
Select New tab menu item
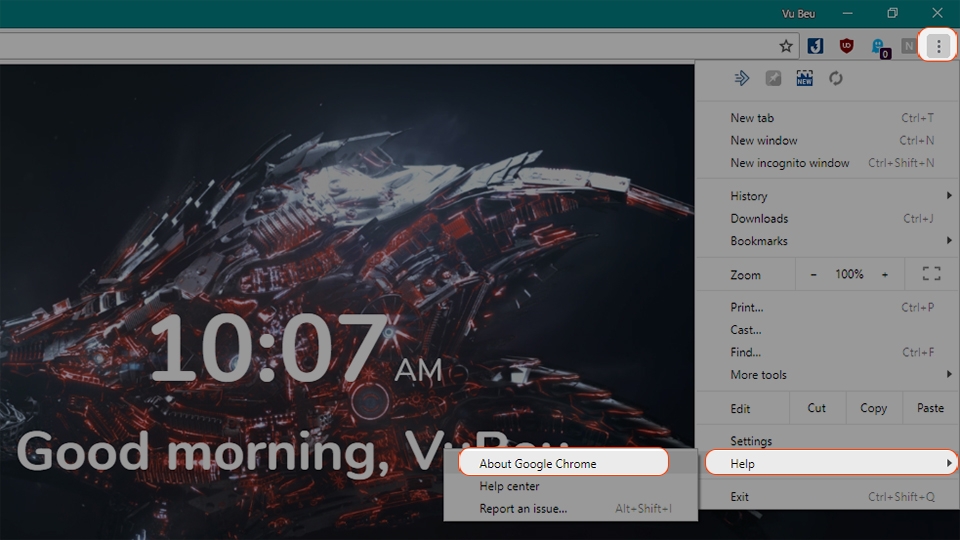828,118
